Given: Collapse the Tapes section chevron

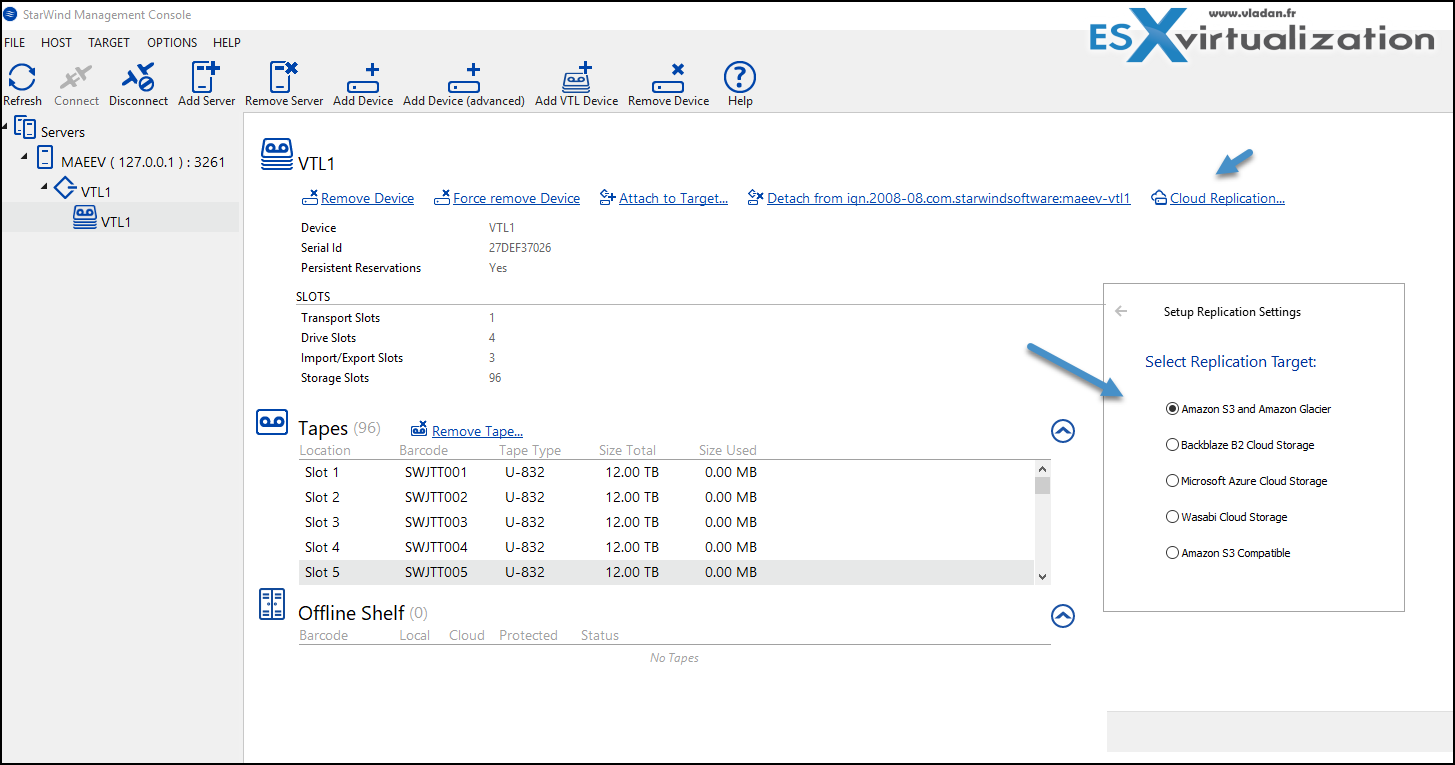Looking at the screenshot, I should 1062,431.
